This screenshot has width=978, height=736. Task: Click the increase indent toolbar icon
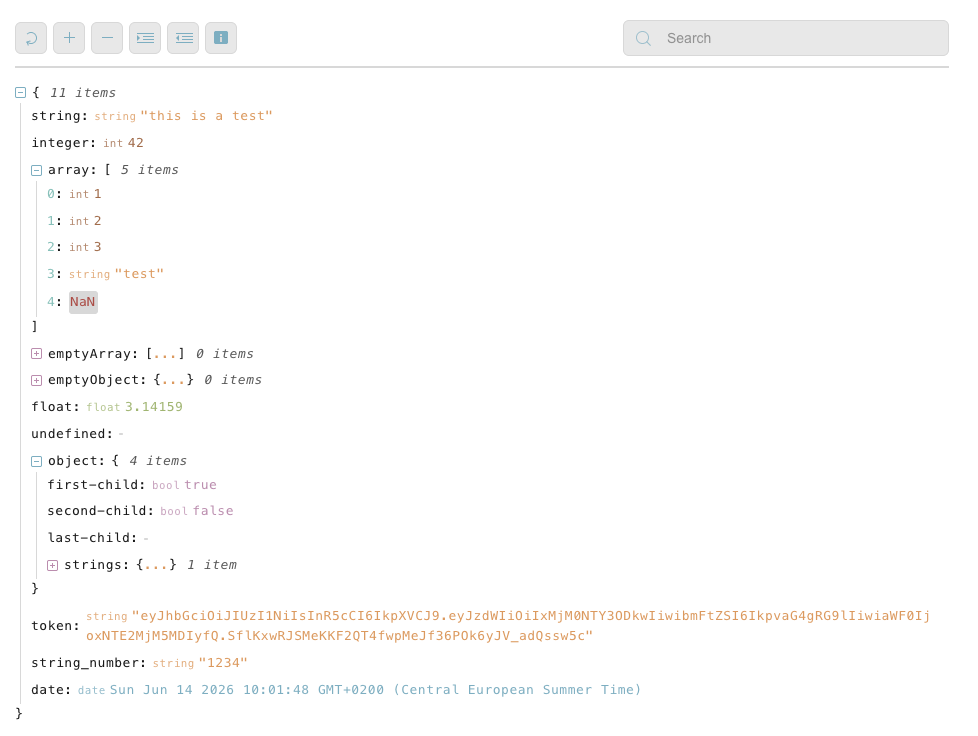tap(145, 38)
